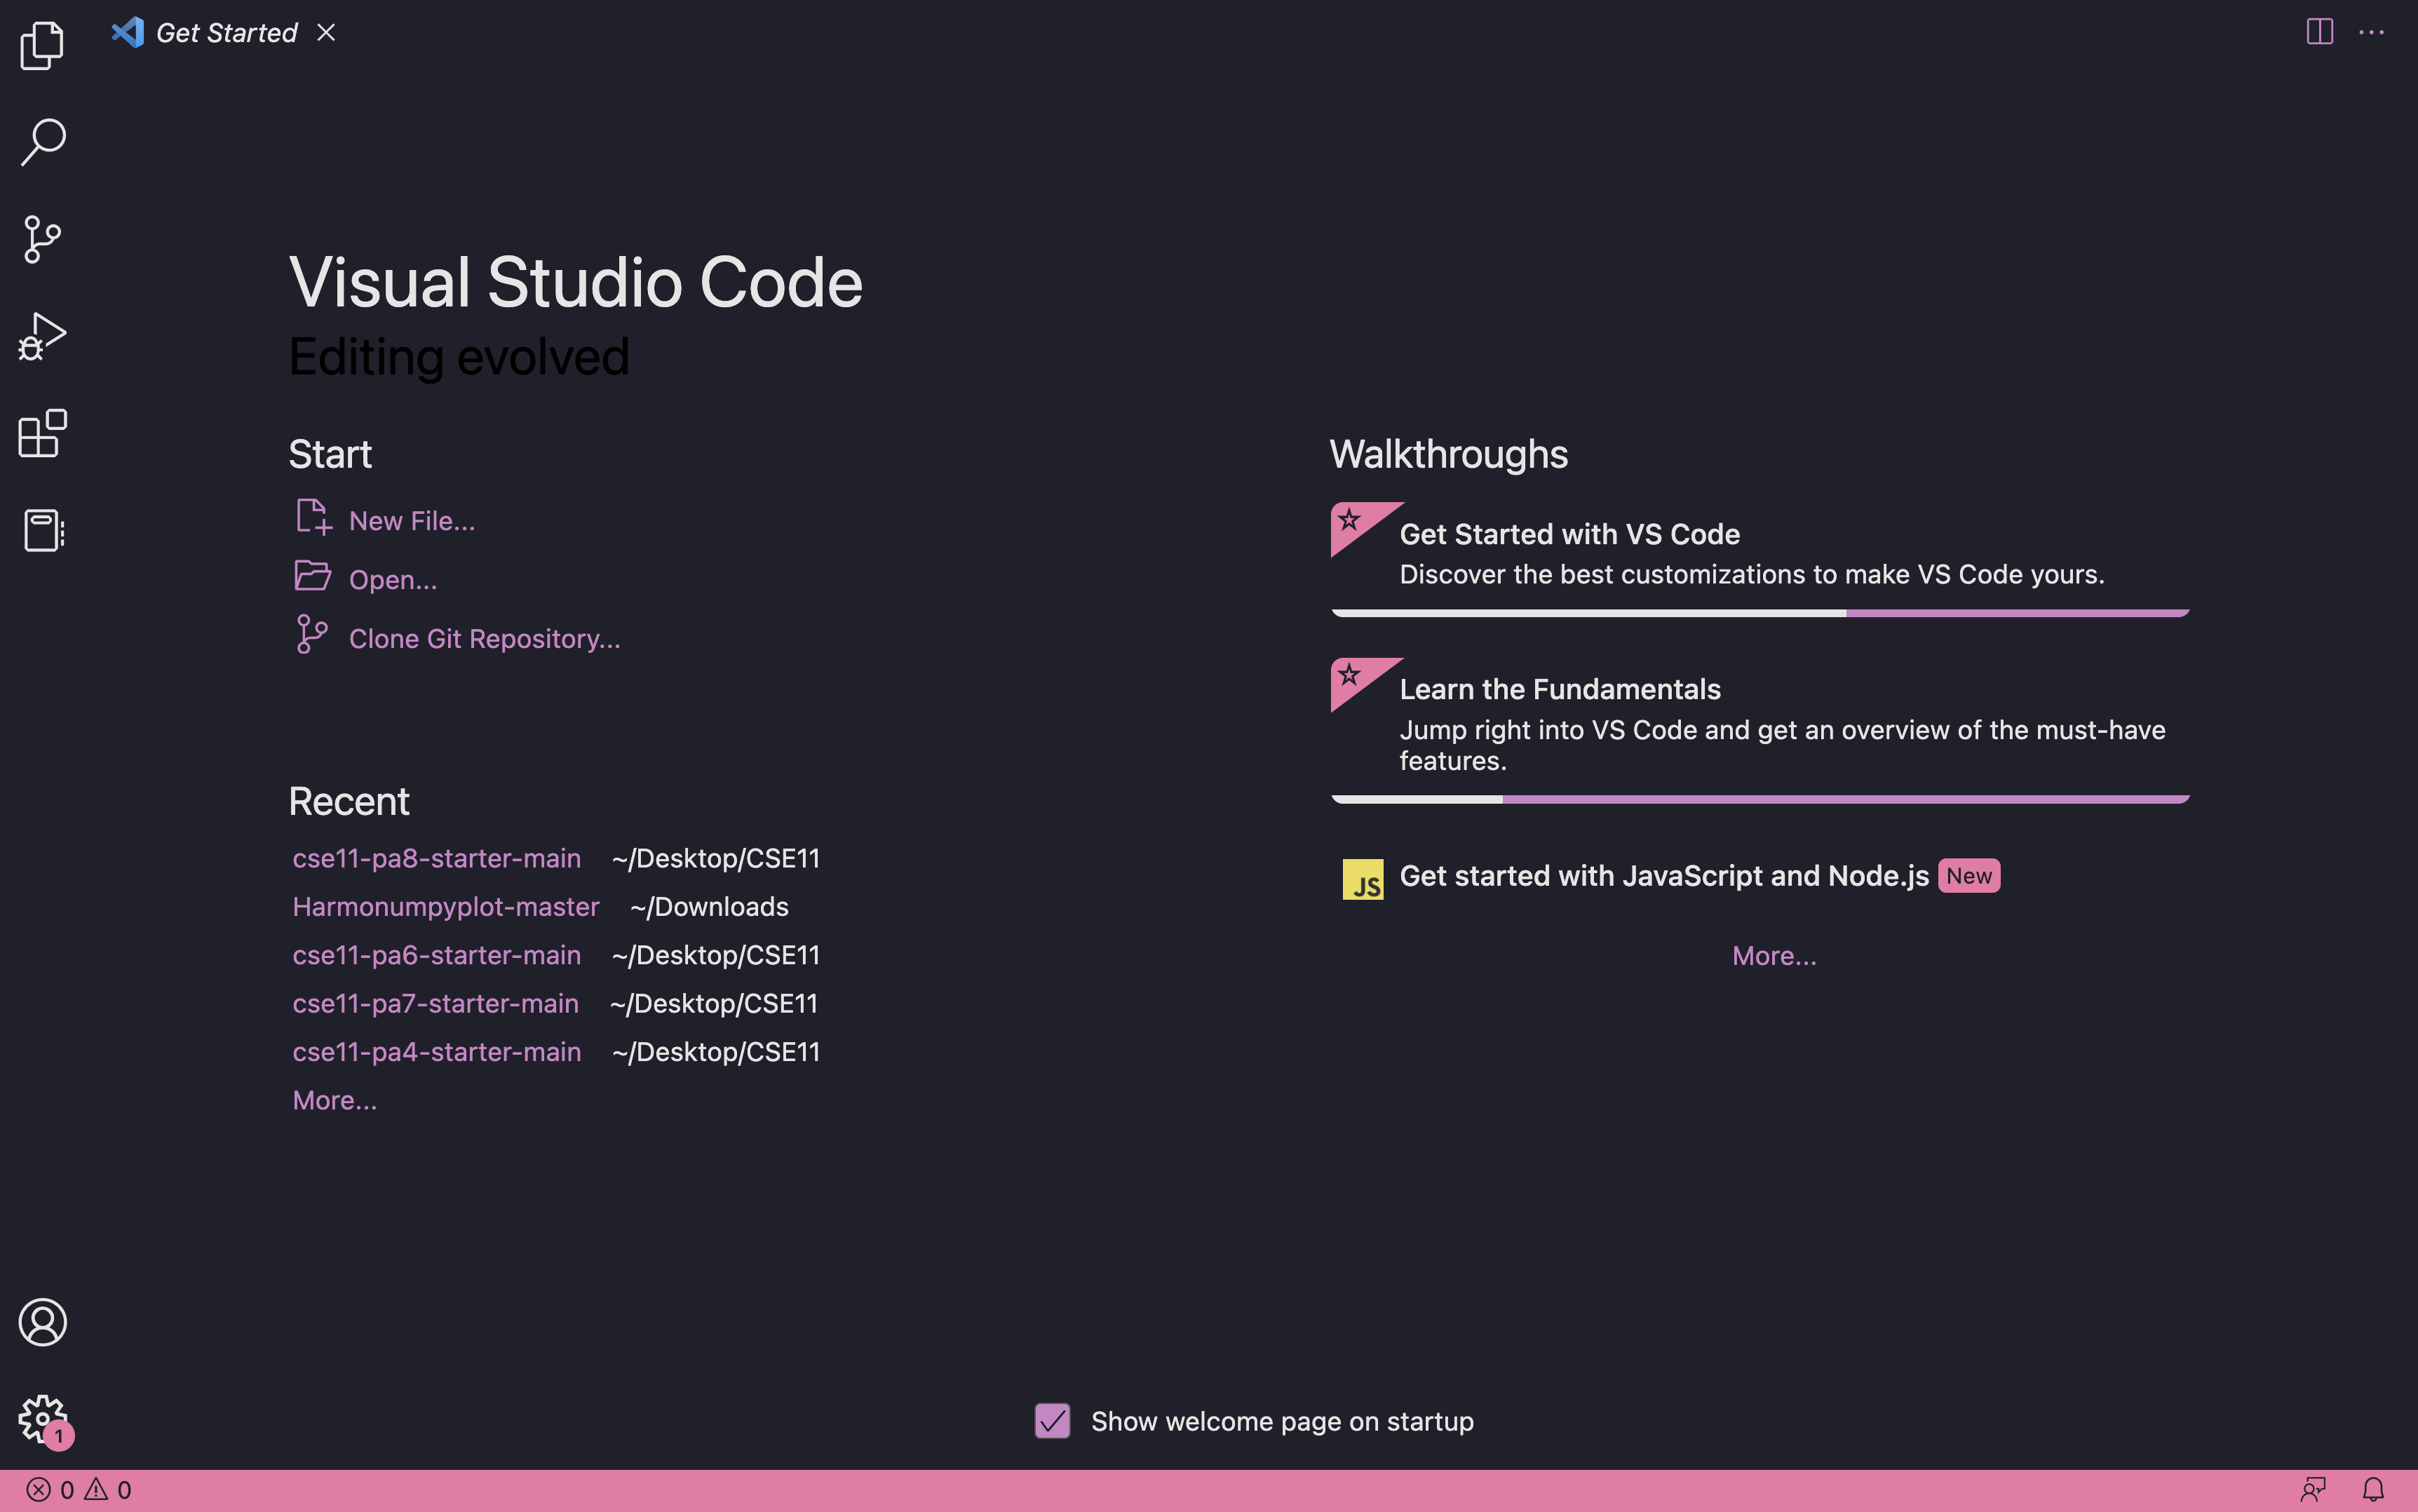Click the JS icon of JavaScript walkthrough
This screenshot has height=1512, width=2418.
point(1363,879)
